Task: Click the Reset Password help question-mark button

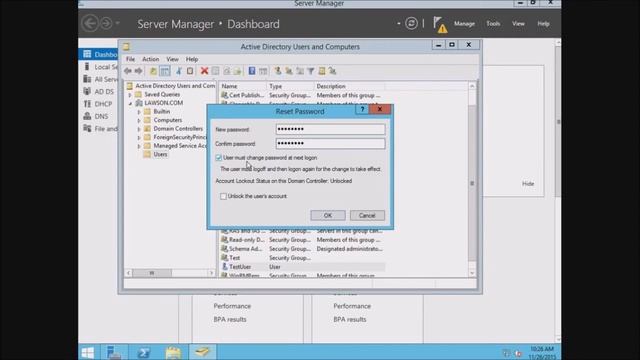Action: (362, 109)
